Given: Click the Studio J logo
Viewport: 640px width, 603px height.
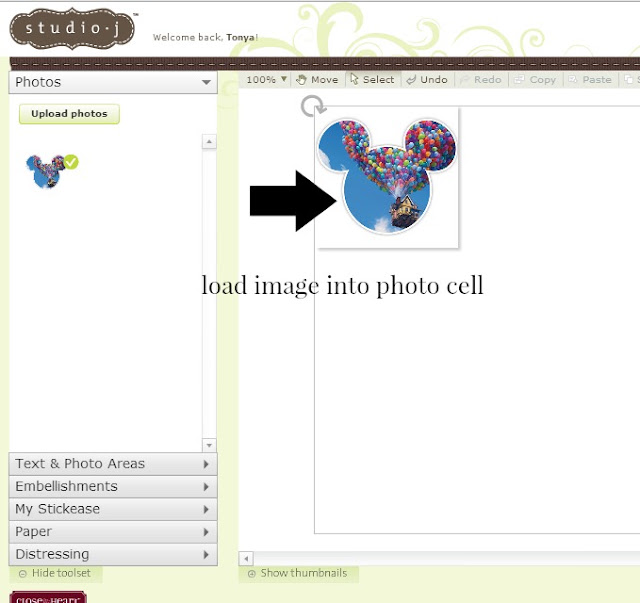Looking at the screenshot, I should [x=72, y=29].
